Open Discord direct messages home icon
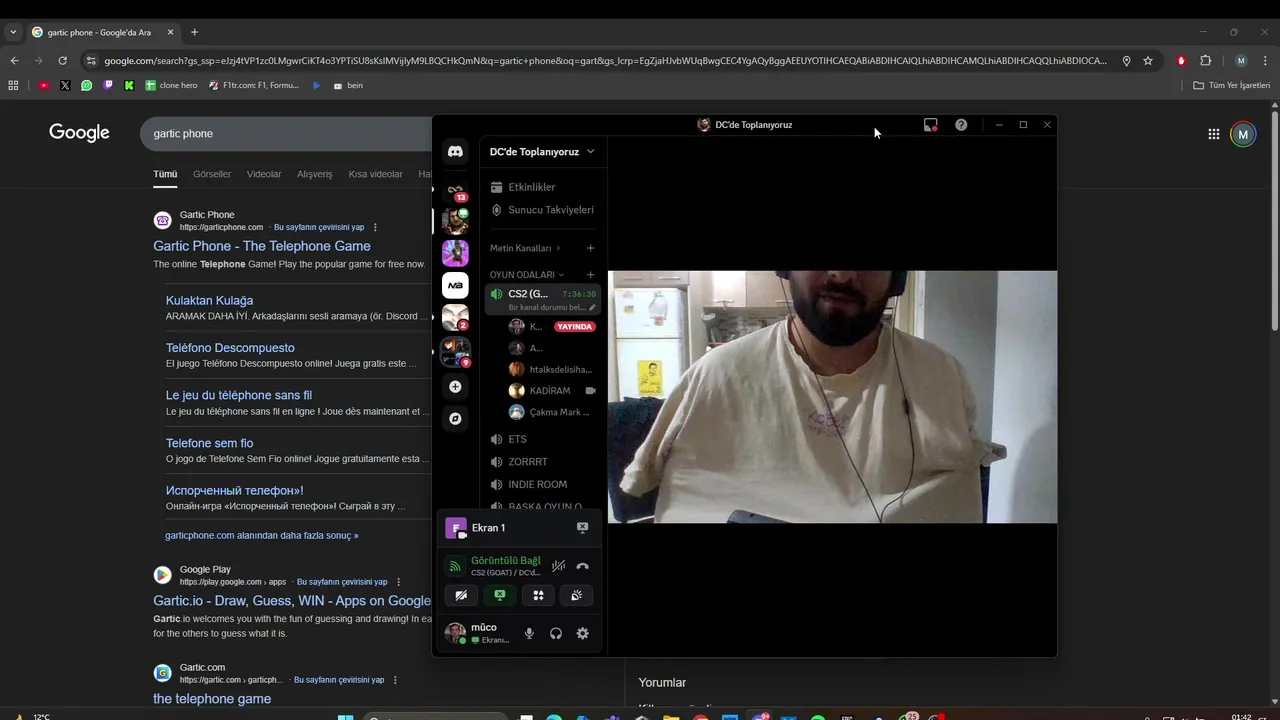The image size is (1280, 720). pos(455,152)
